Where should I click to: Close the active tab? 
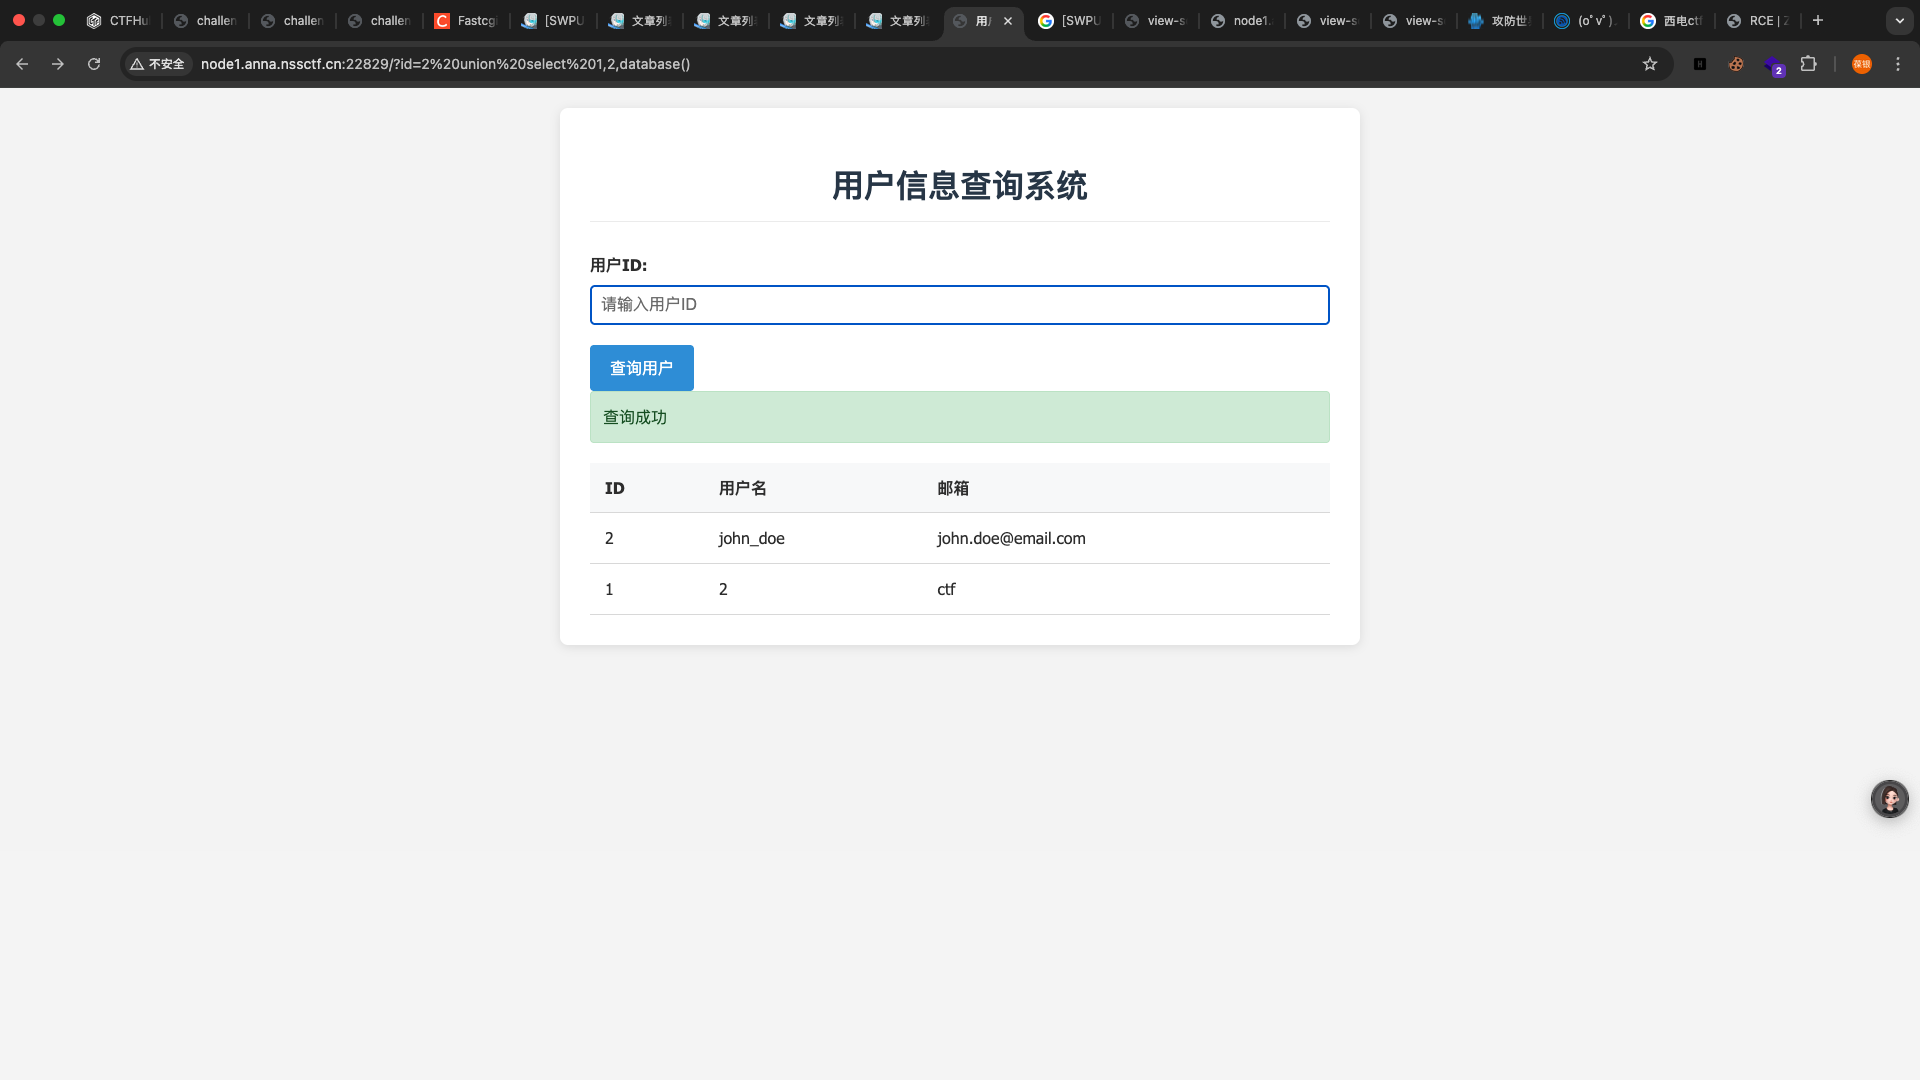pyautogui.click(x=1008, y=21)
